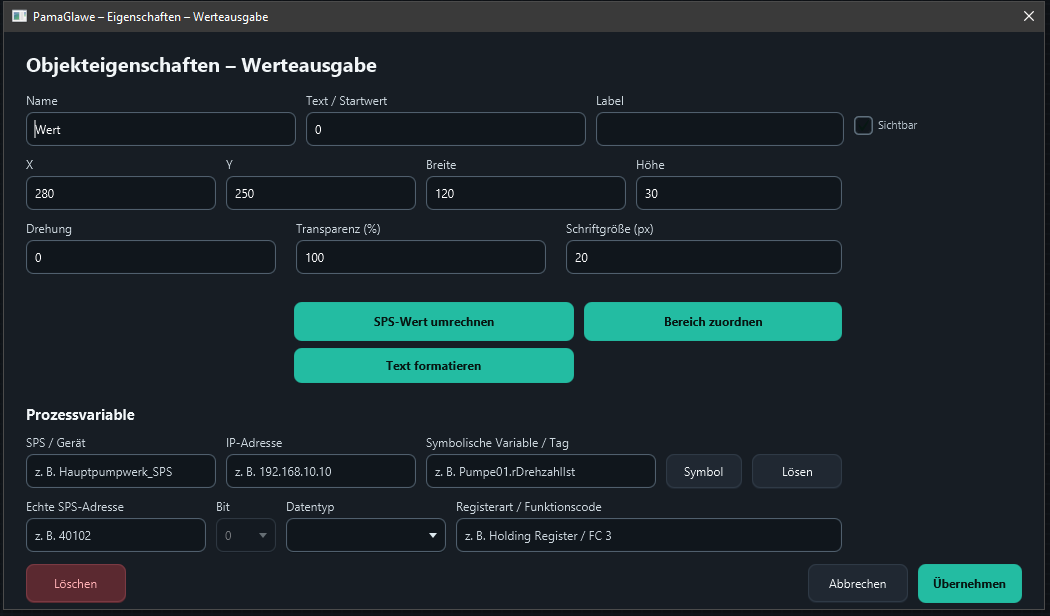Open Text formatieren settings
The width and height of the screenshot is (1050, 616).
(x=434, y=366)
